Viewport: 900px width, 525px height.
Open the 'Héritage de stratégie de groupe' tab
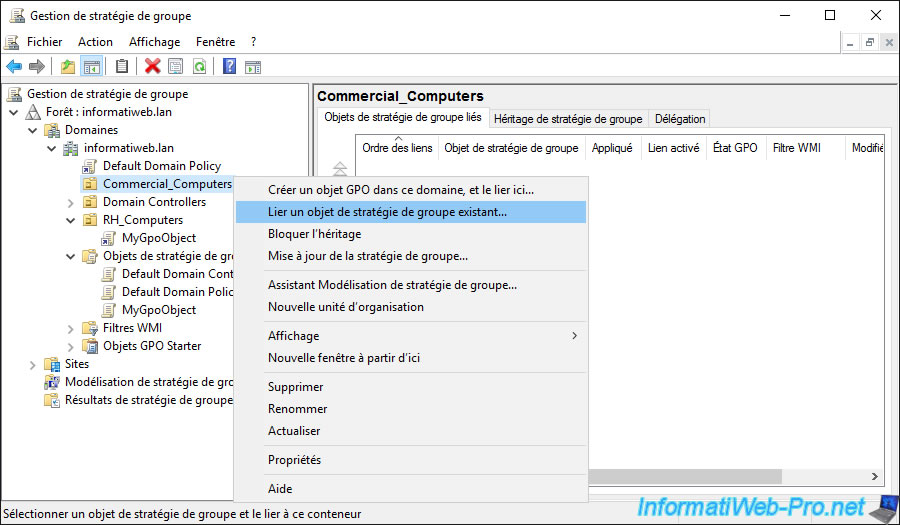coord(567,119)
